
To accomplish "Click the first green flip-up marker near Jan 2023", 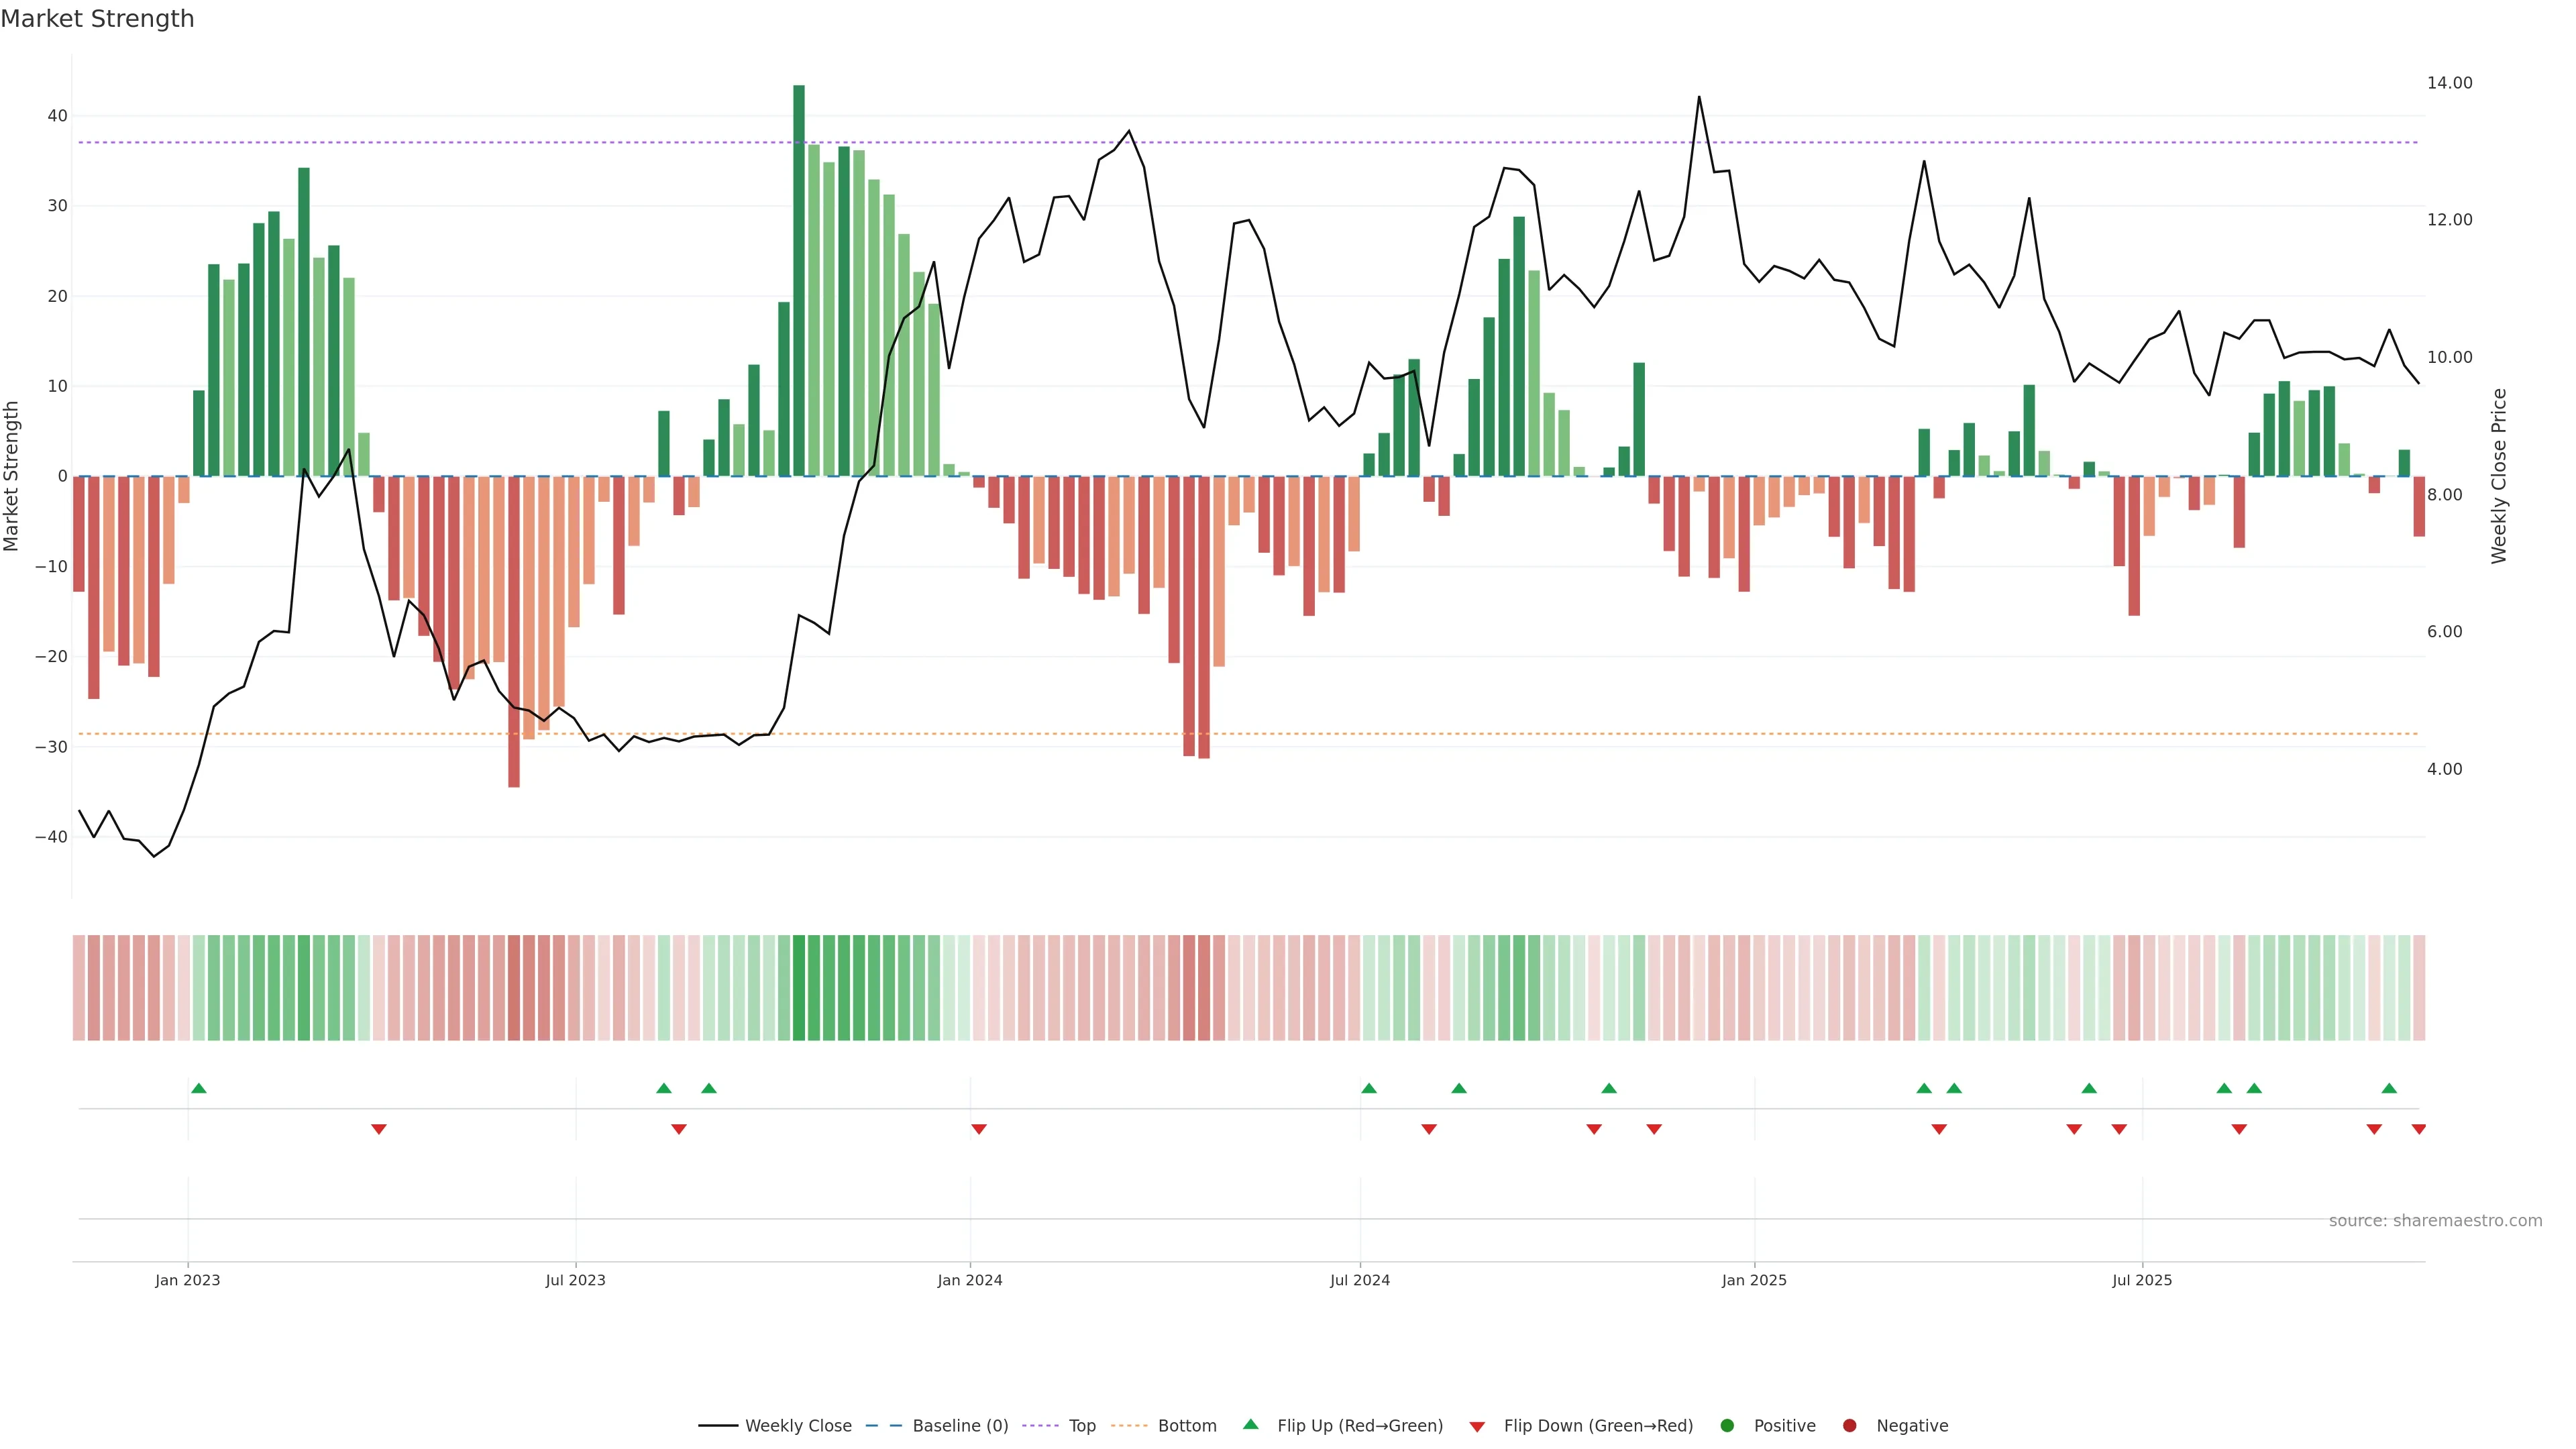I will [x=199, y=1088].
